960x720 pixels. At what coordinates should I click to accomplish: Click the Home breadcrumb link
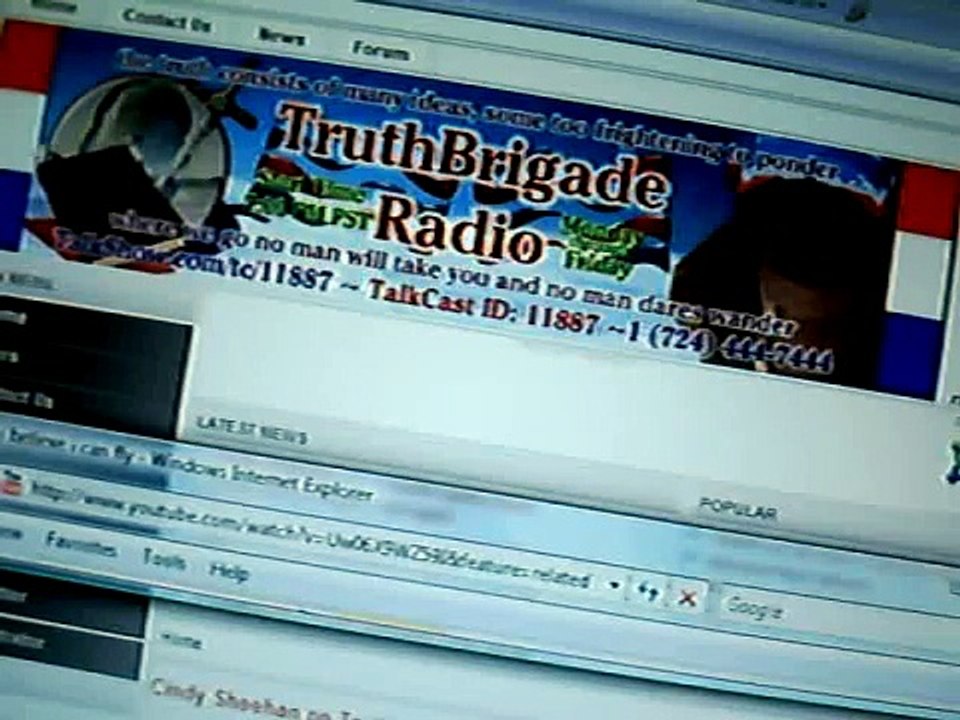coord(181,641)
